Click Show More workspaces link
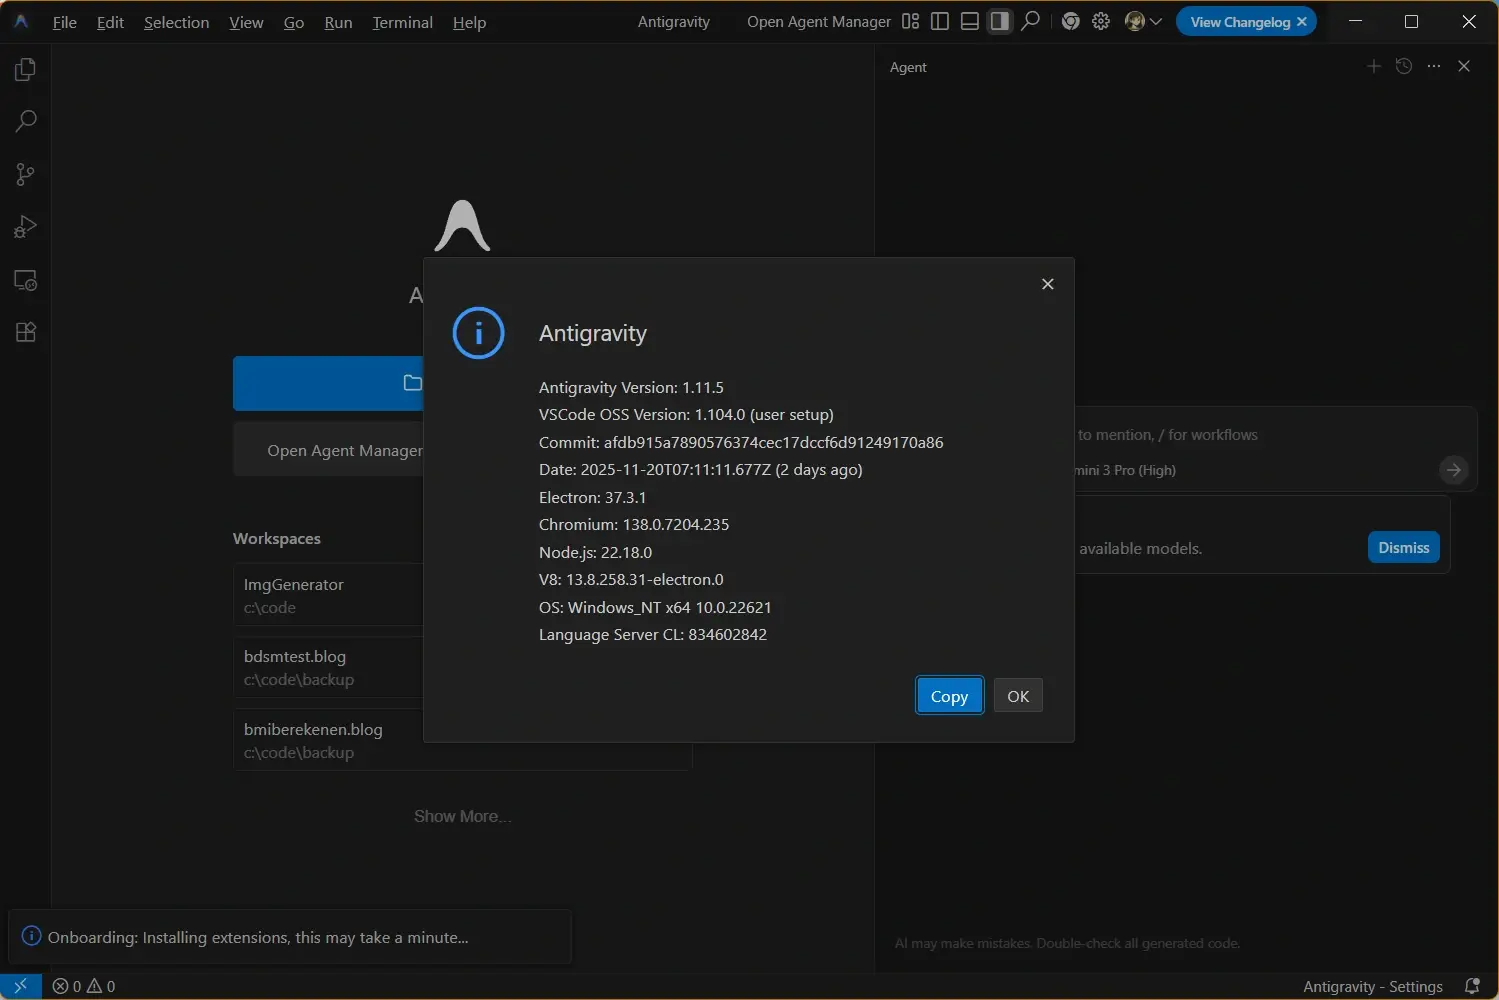The width and height of the screenshot is (1499, 1000). click(462, 816)
